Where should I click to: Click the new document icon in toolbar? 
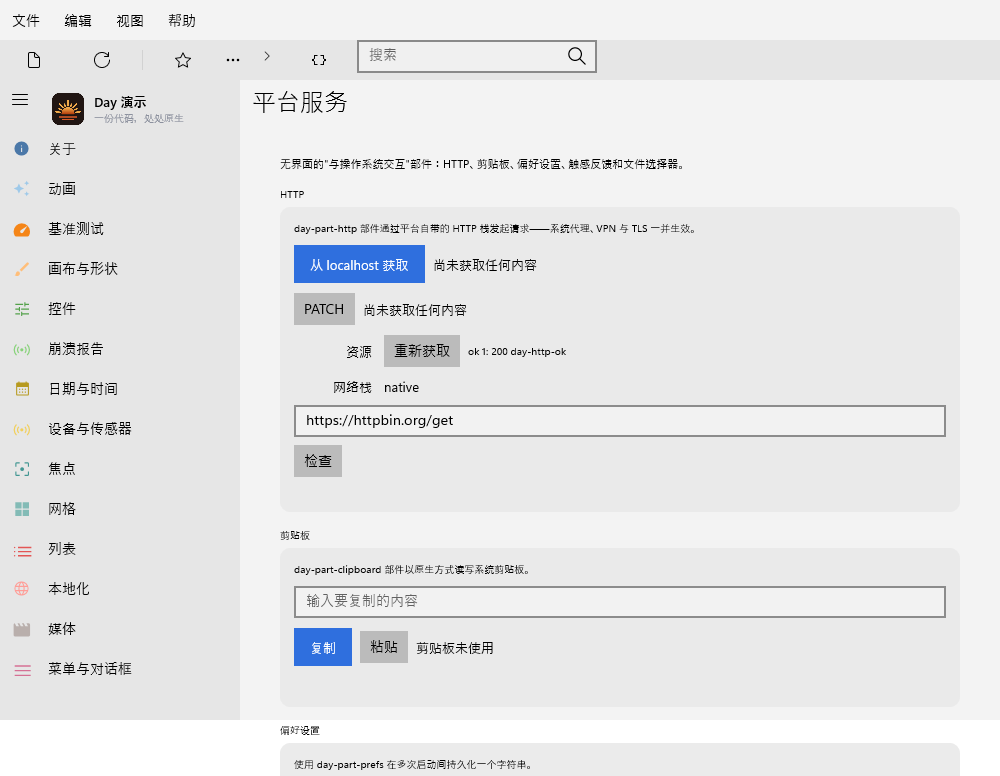click(34, 60)
